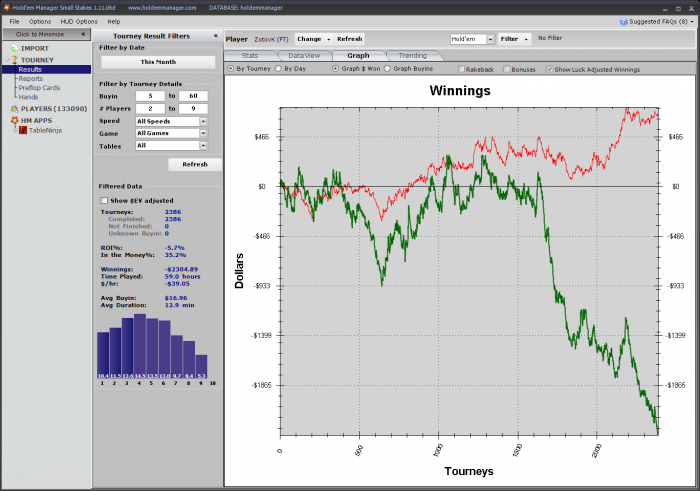The image size is (700, 491).
Task: Collapse the Tourney tree node
Action: coord(7,60)
